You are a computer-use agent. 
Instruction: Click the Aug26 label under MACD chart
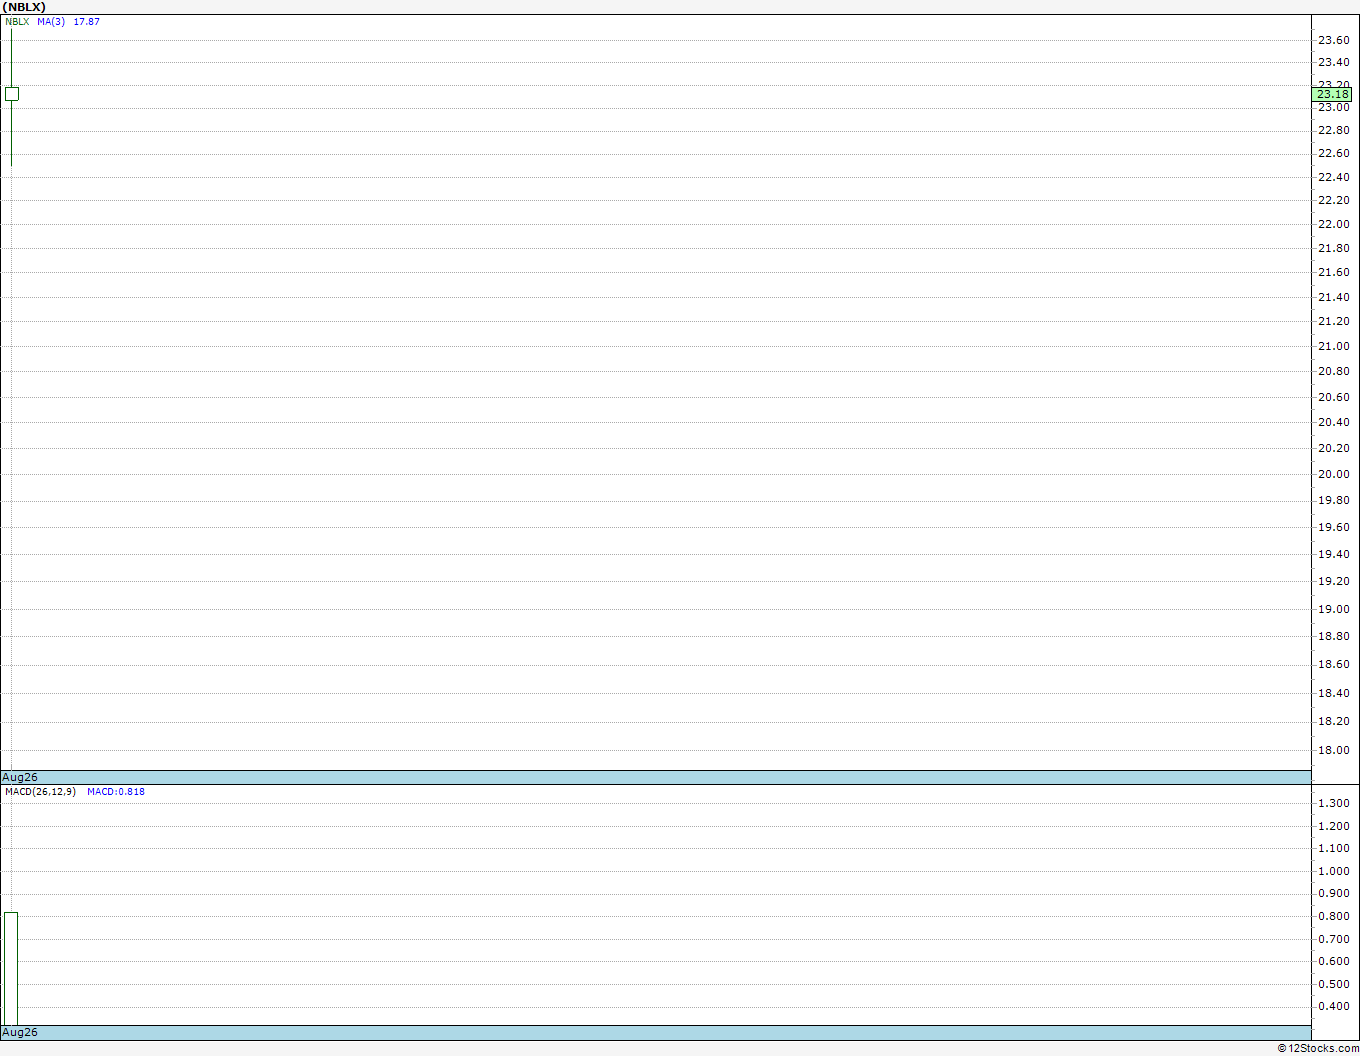pyautogui.click(x=20, y=1032)
